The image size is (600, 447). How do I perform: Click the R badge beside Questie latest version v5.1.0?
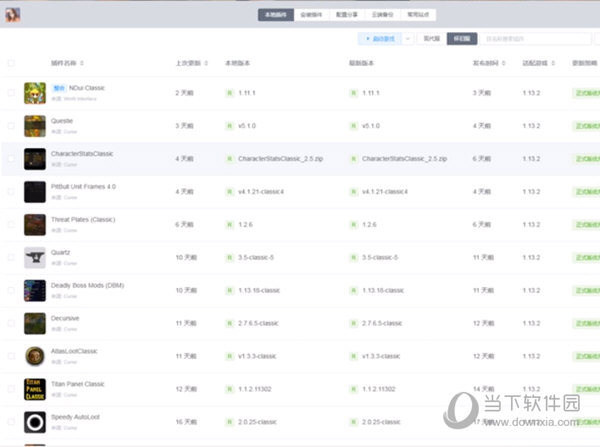(x=354, y=126)
